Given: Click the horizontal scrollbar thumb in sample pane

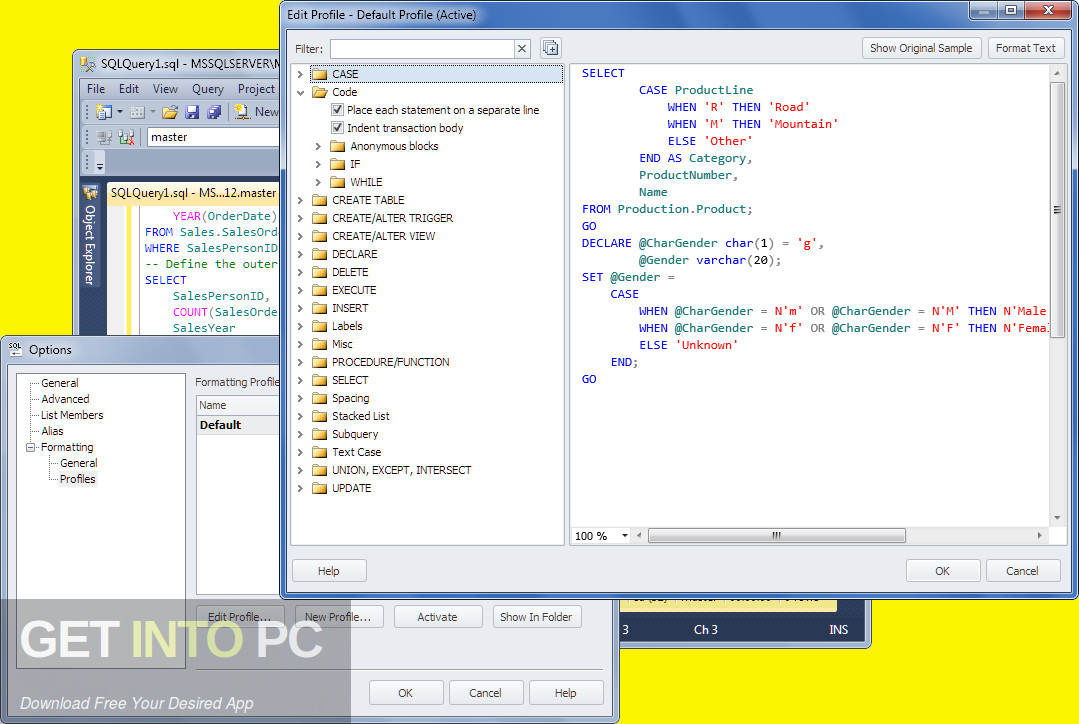Looking at the screenshot, I should 777,535.
